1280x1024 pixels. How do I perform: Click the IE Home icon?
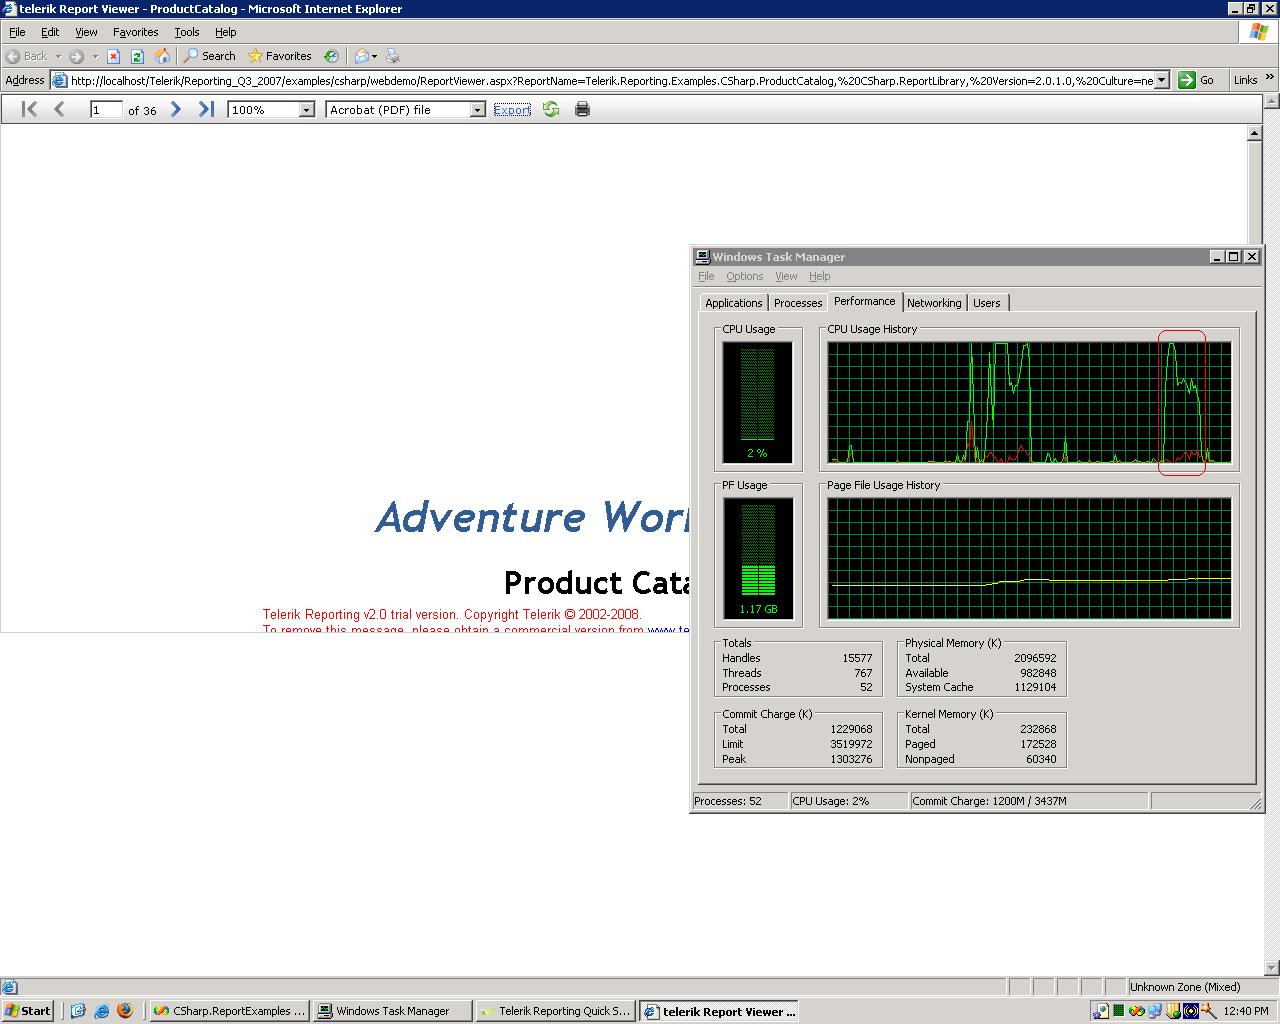click(x=162, y=56)
